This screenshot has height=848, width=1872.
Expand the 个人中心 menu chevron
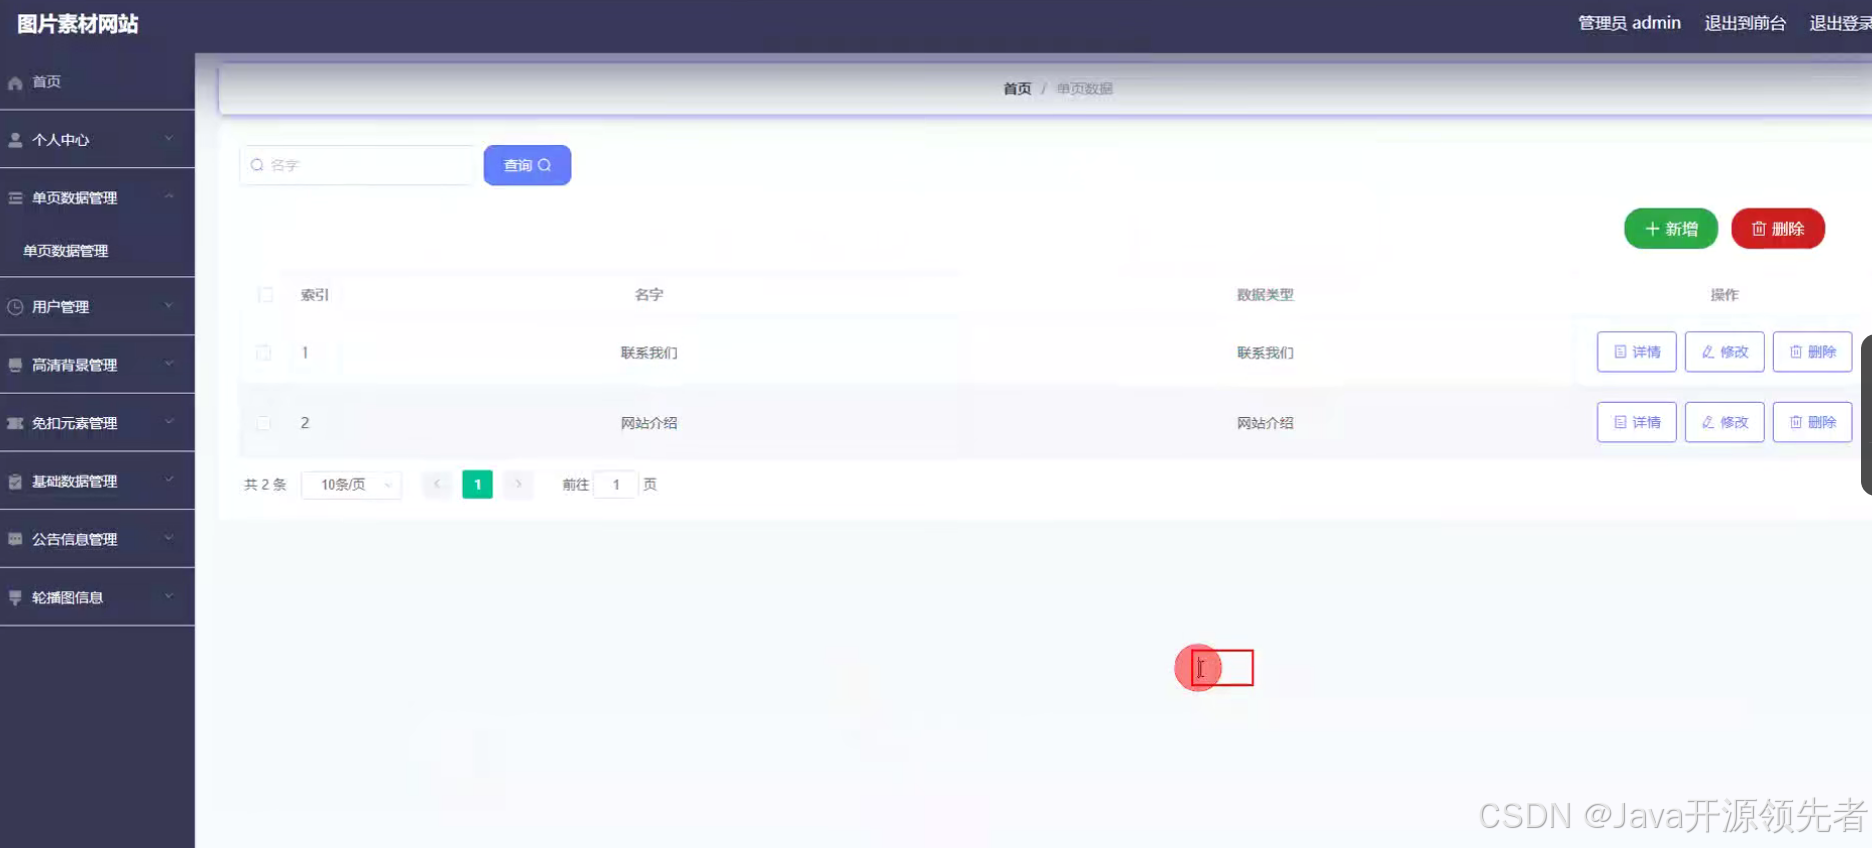point(169,139)
